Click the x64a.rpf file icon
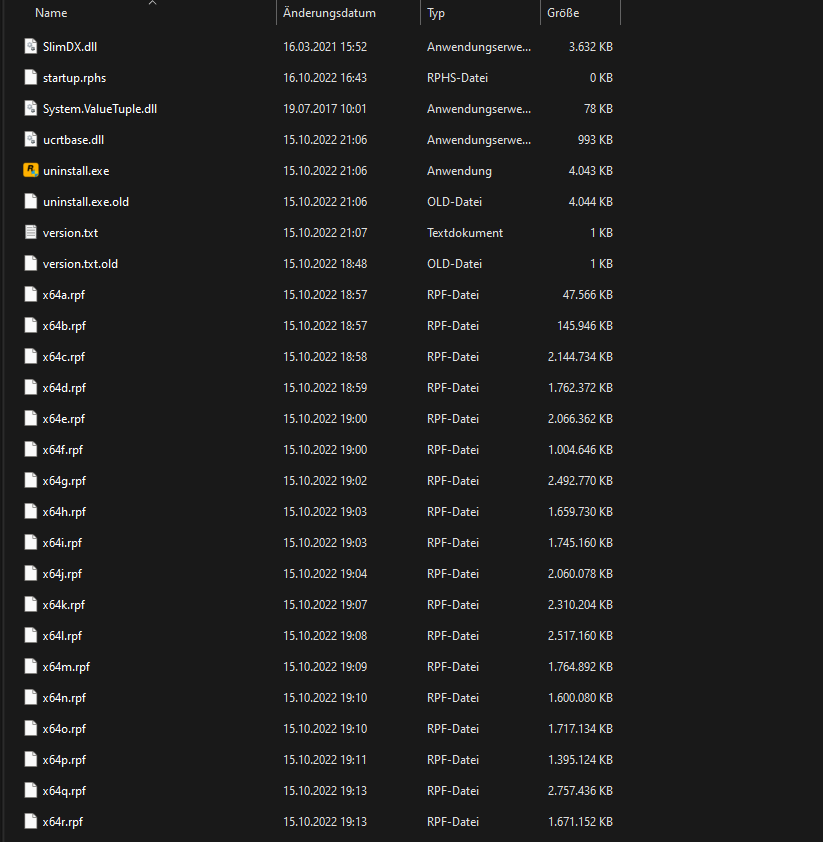The image size is (823, 842). tap(30, 295)
